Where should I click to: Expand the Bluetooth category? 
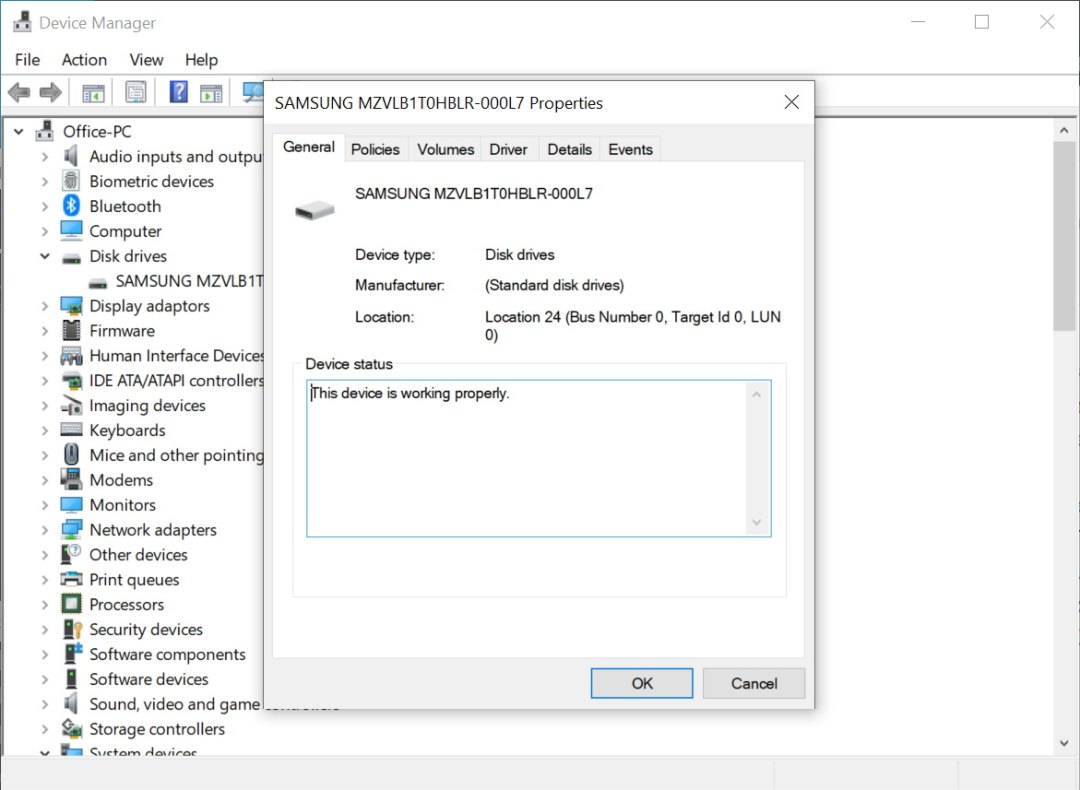[45, 207]
